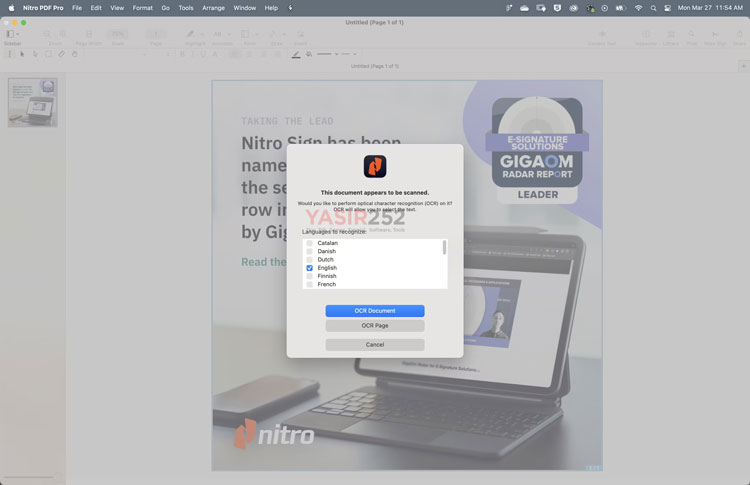Check the Dutch language checkbox
750x485 pixels.
(309, 259)
